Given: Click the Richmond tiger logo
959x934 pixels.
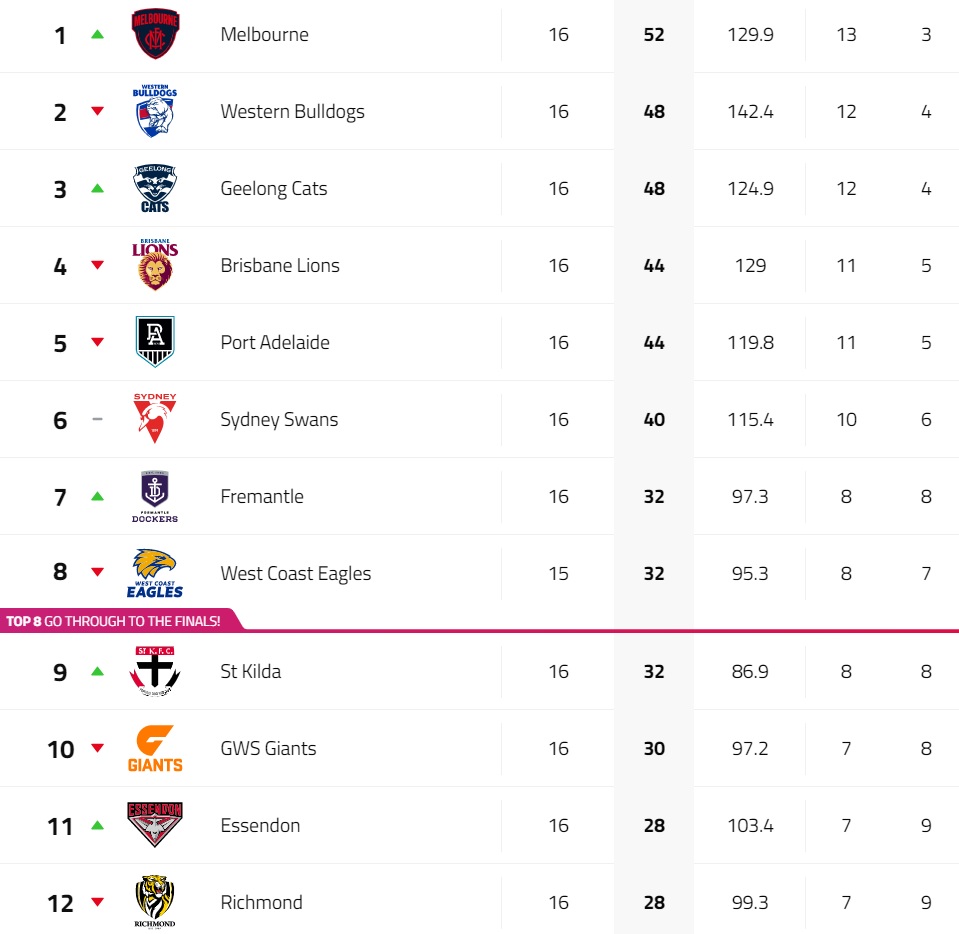Looking at the screenshot, I should click(155, 902).
